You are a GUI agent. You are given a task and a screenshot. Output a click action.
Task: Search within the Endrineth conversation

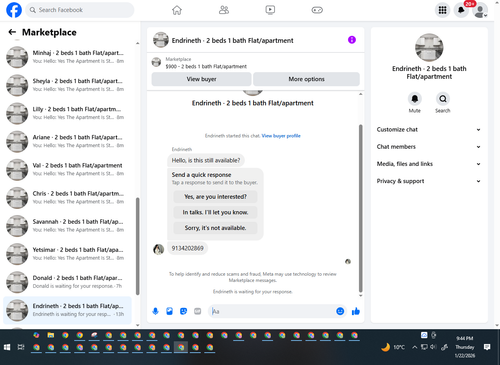pyautogui.click(x=443, y=99)
